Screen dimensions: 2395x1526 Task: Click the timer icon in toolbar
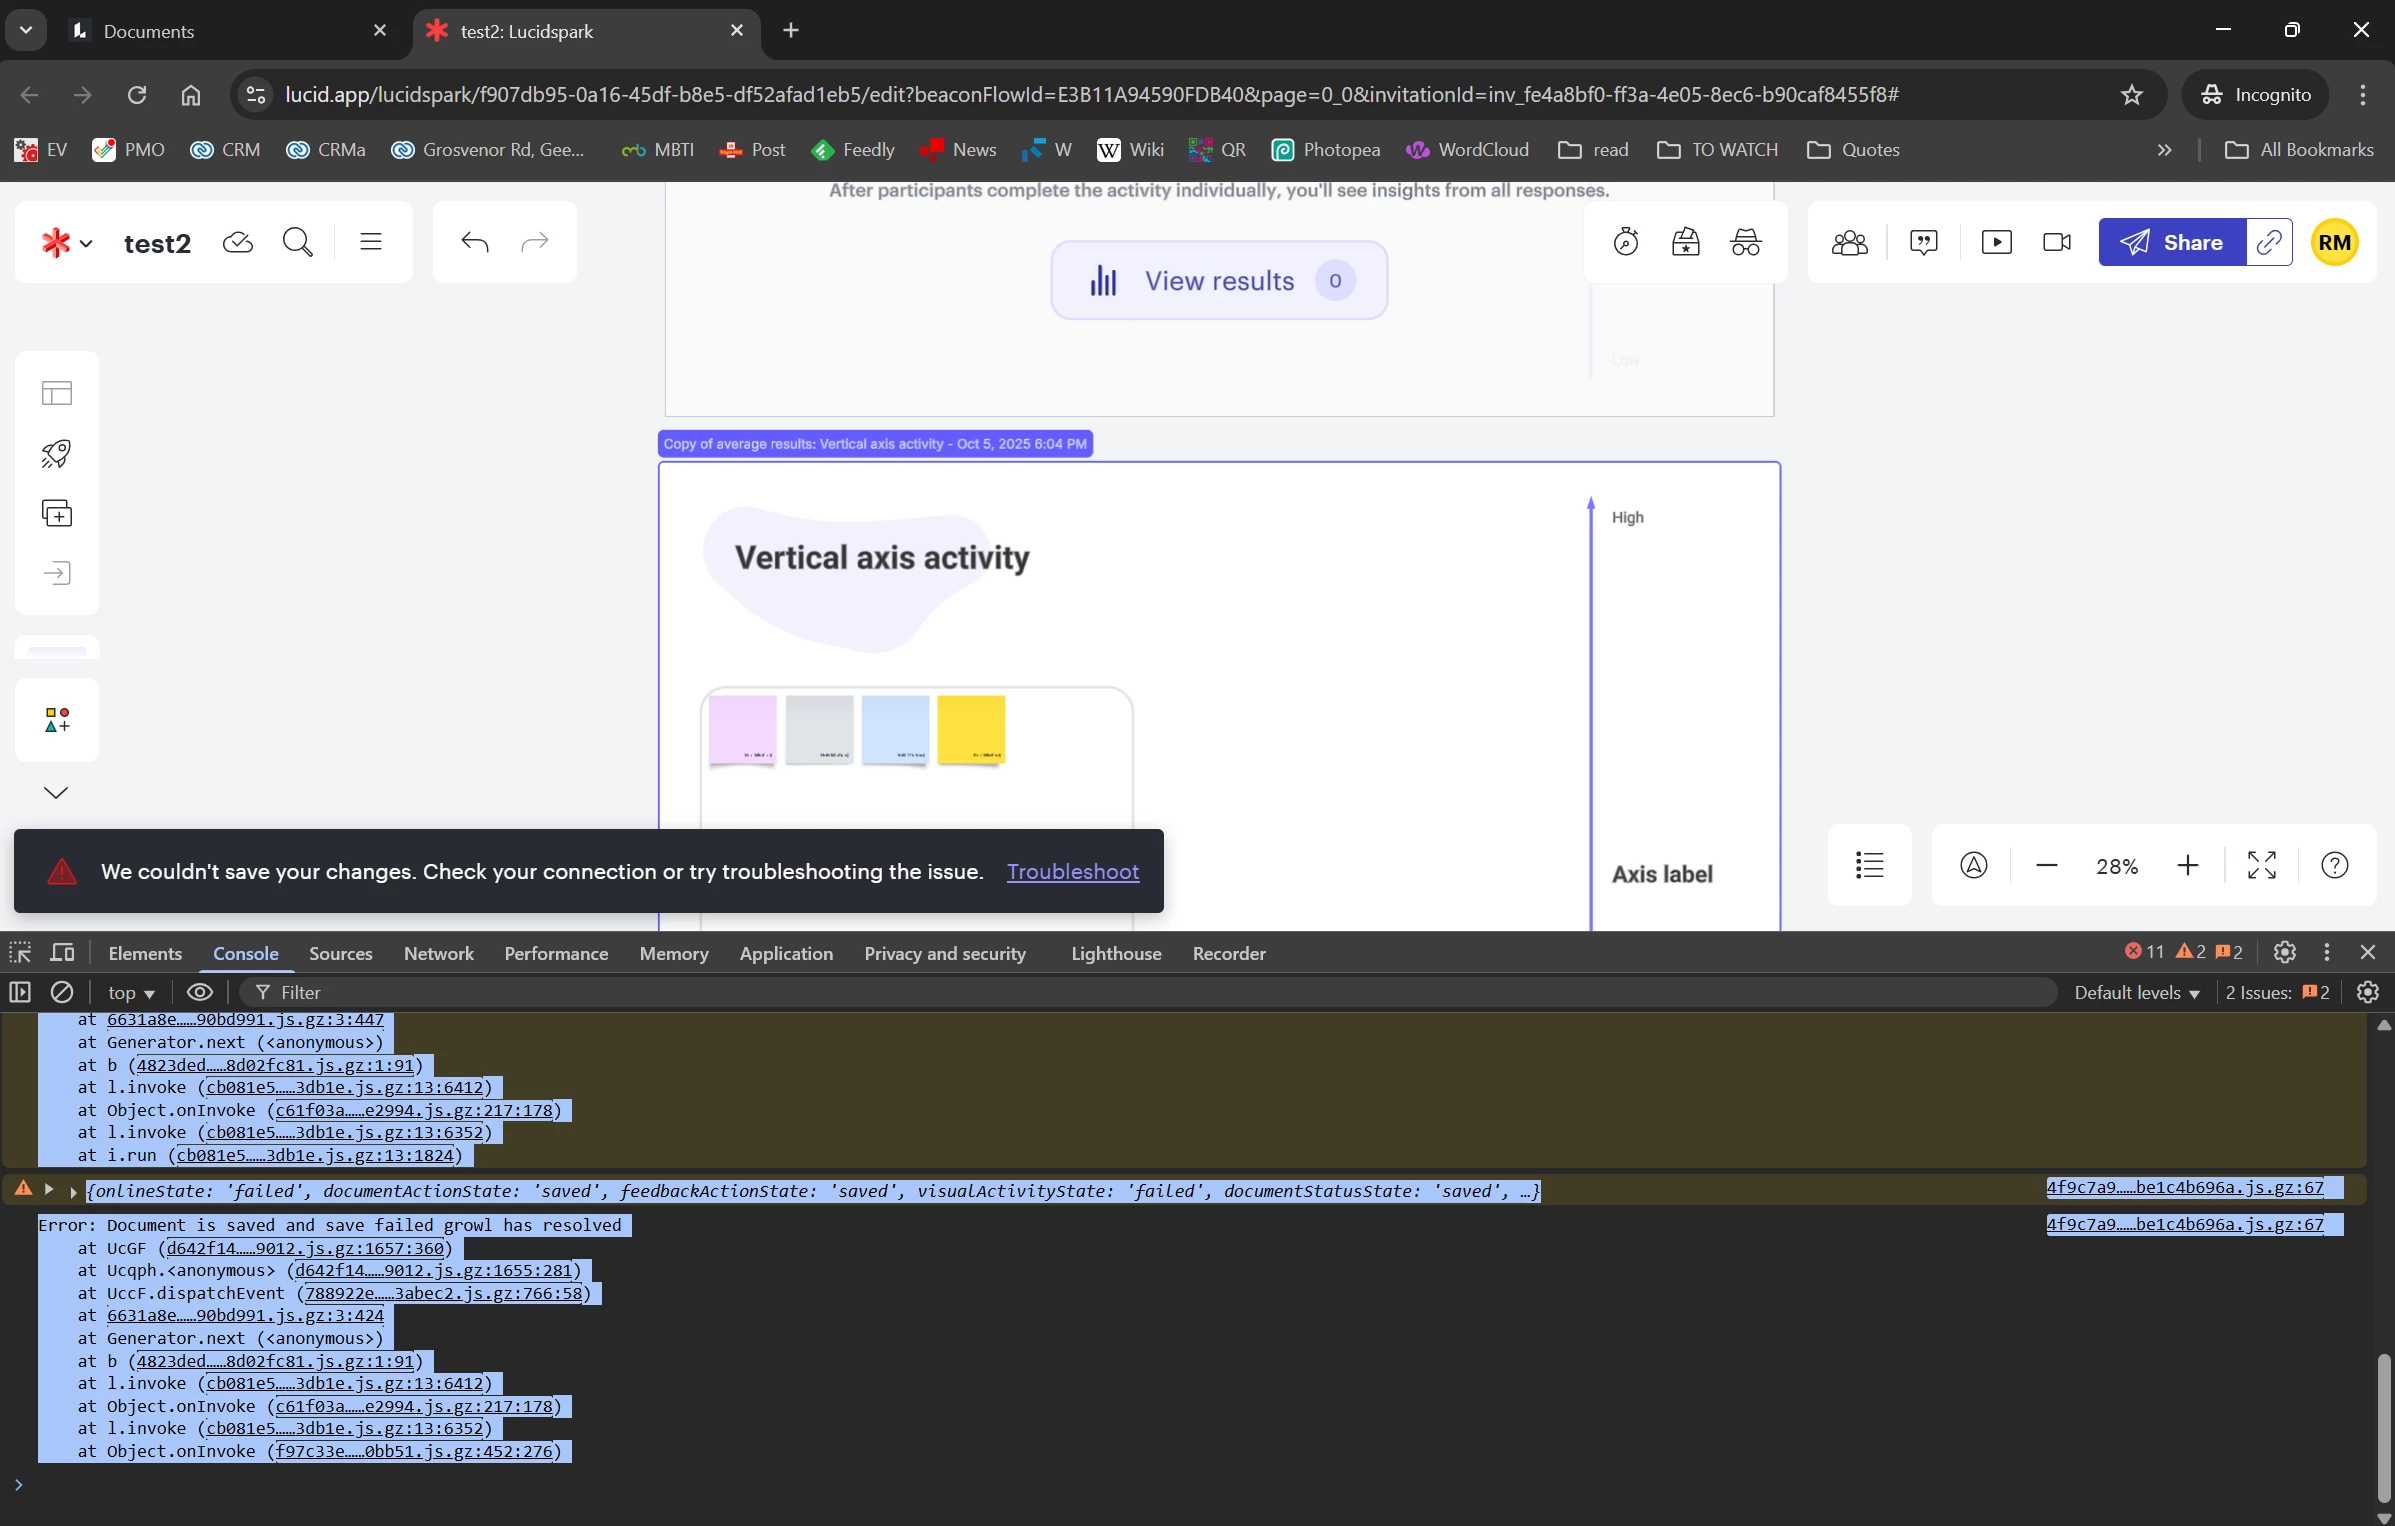pos(1626,242)
